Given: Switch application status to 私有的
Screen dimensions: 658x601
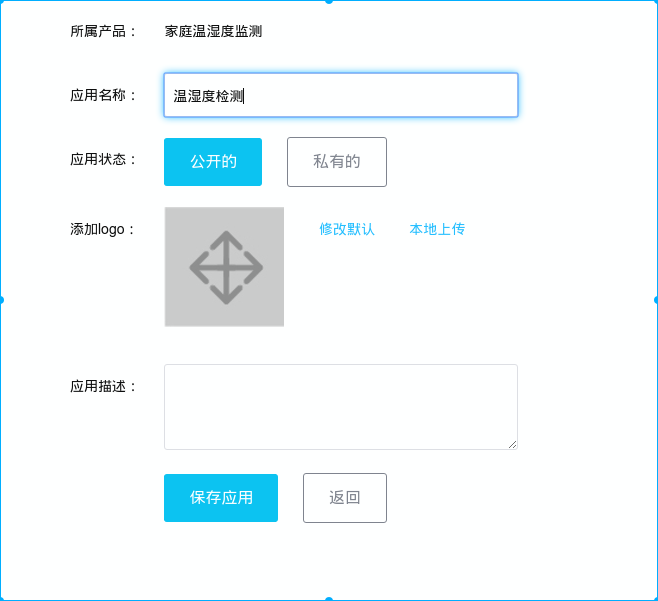Looking at the screenshot, I should click(336, 162).
